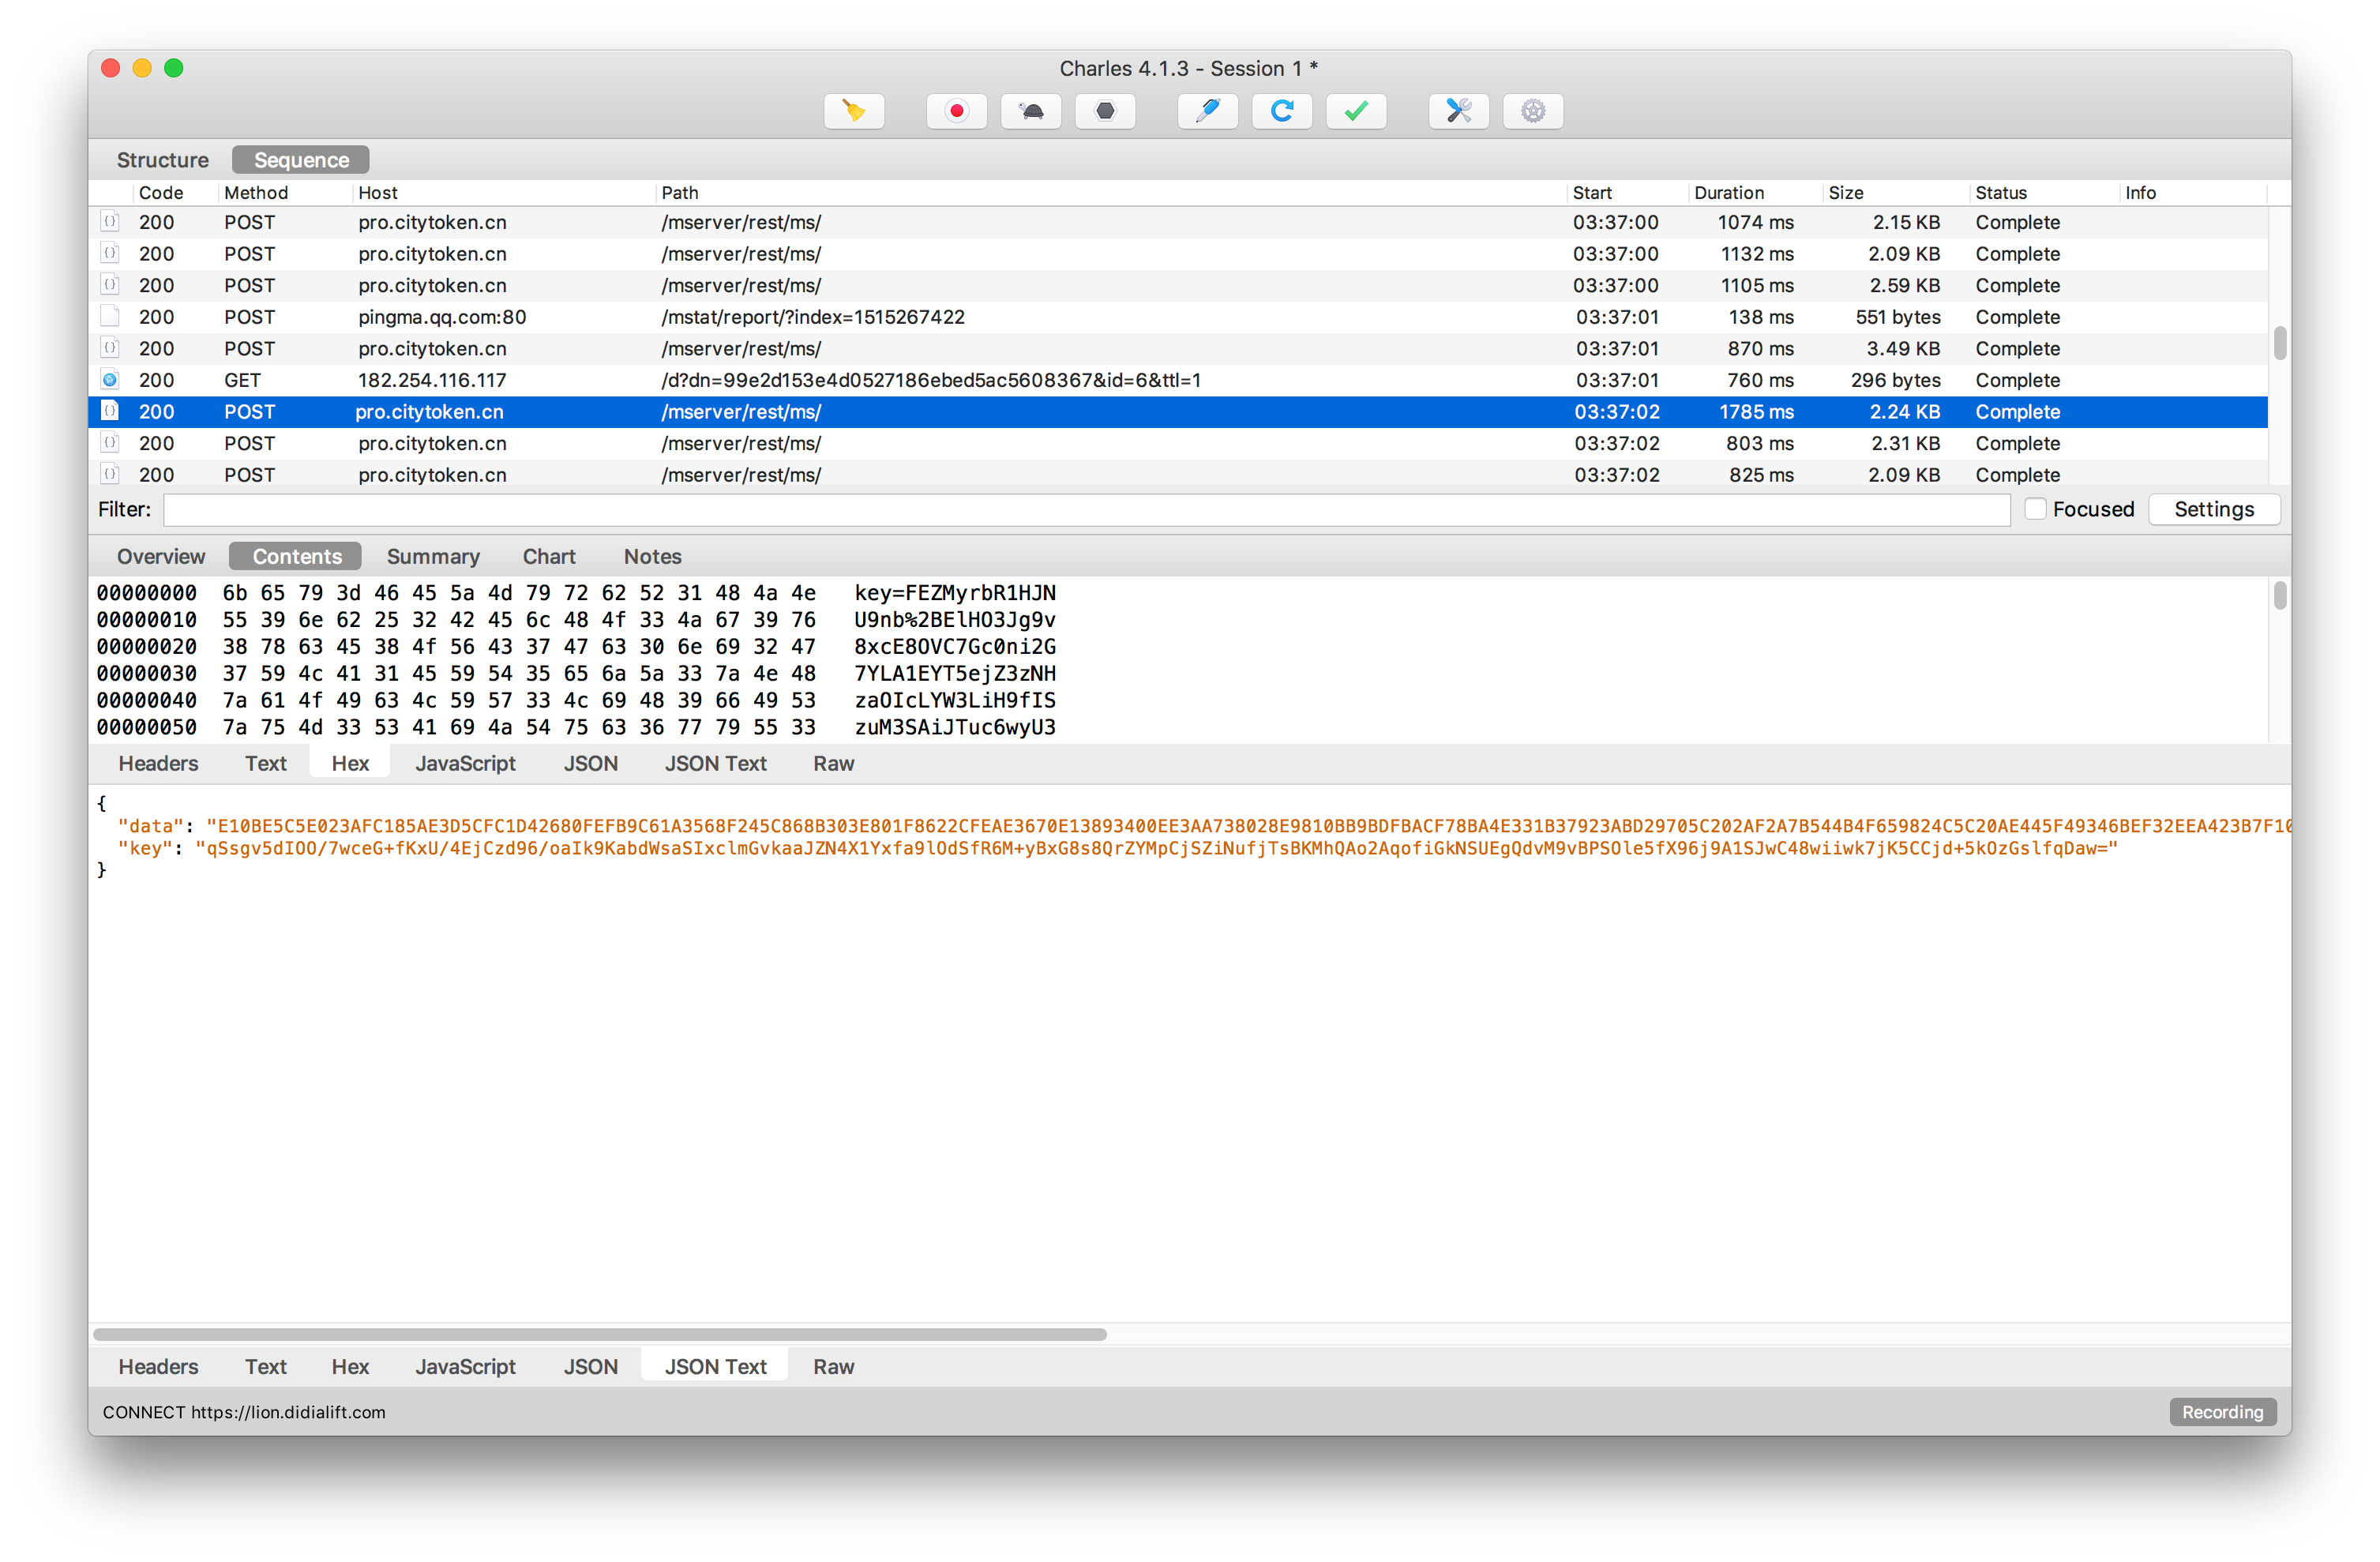Select request pane Hex tab
Screen dimensions: 2380x1562
[x=350, y=763]
